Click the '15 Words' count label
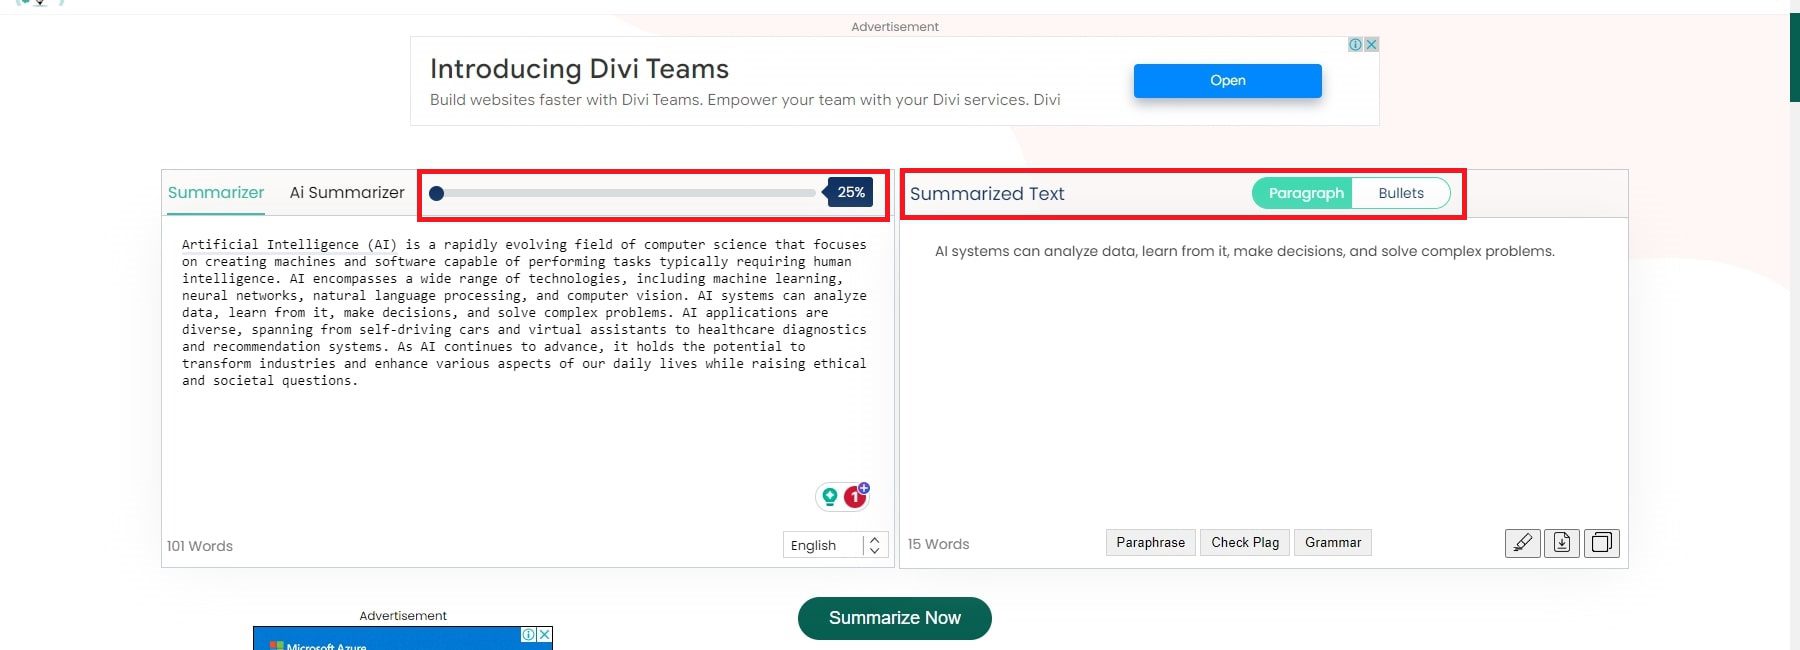 [938, 544]
